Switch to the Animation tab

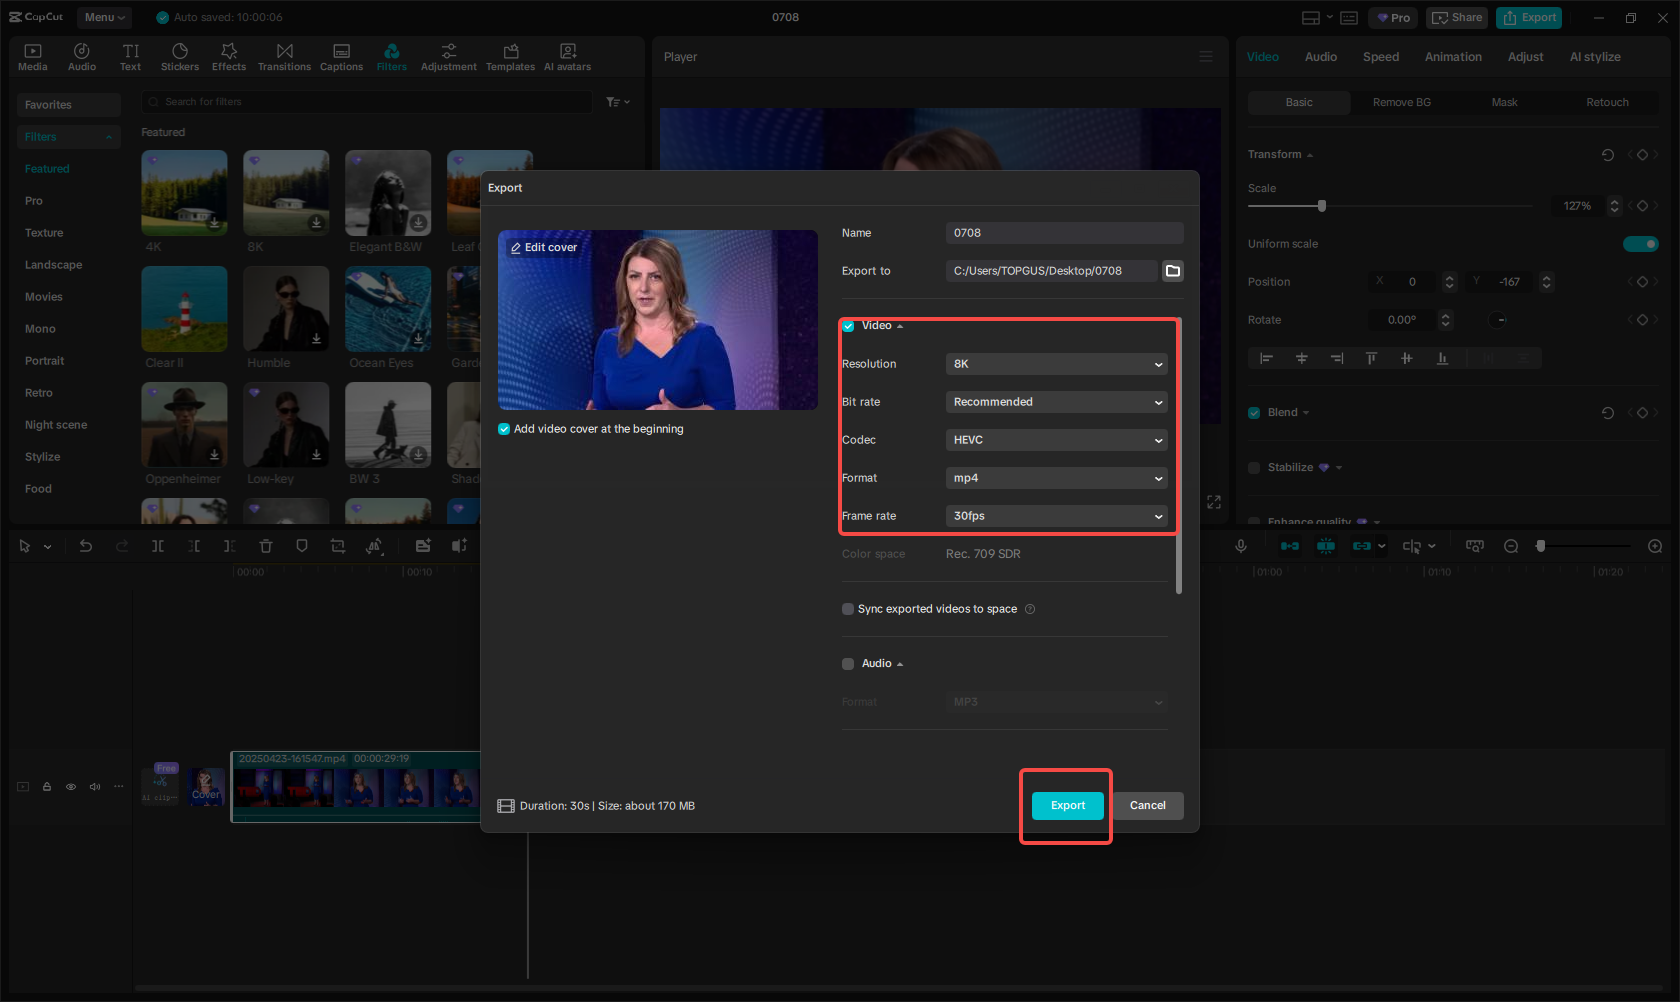pyautogui.click(x=1452, y=57)
